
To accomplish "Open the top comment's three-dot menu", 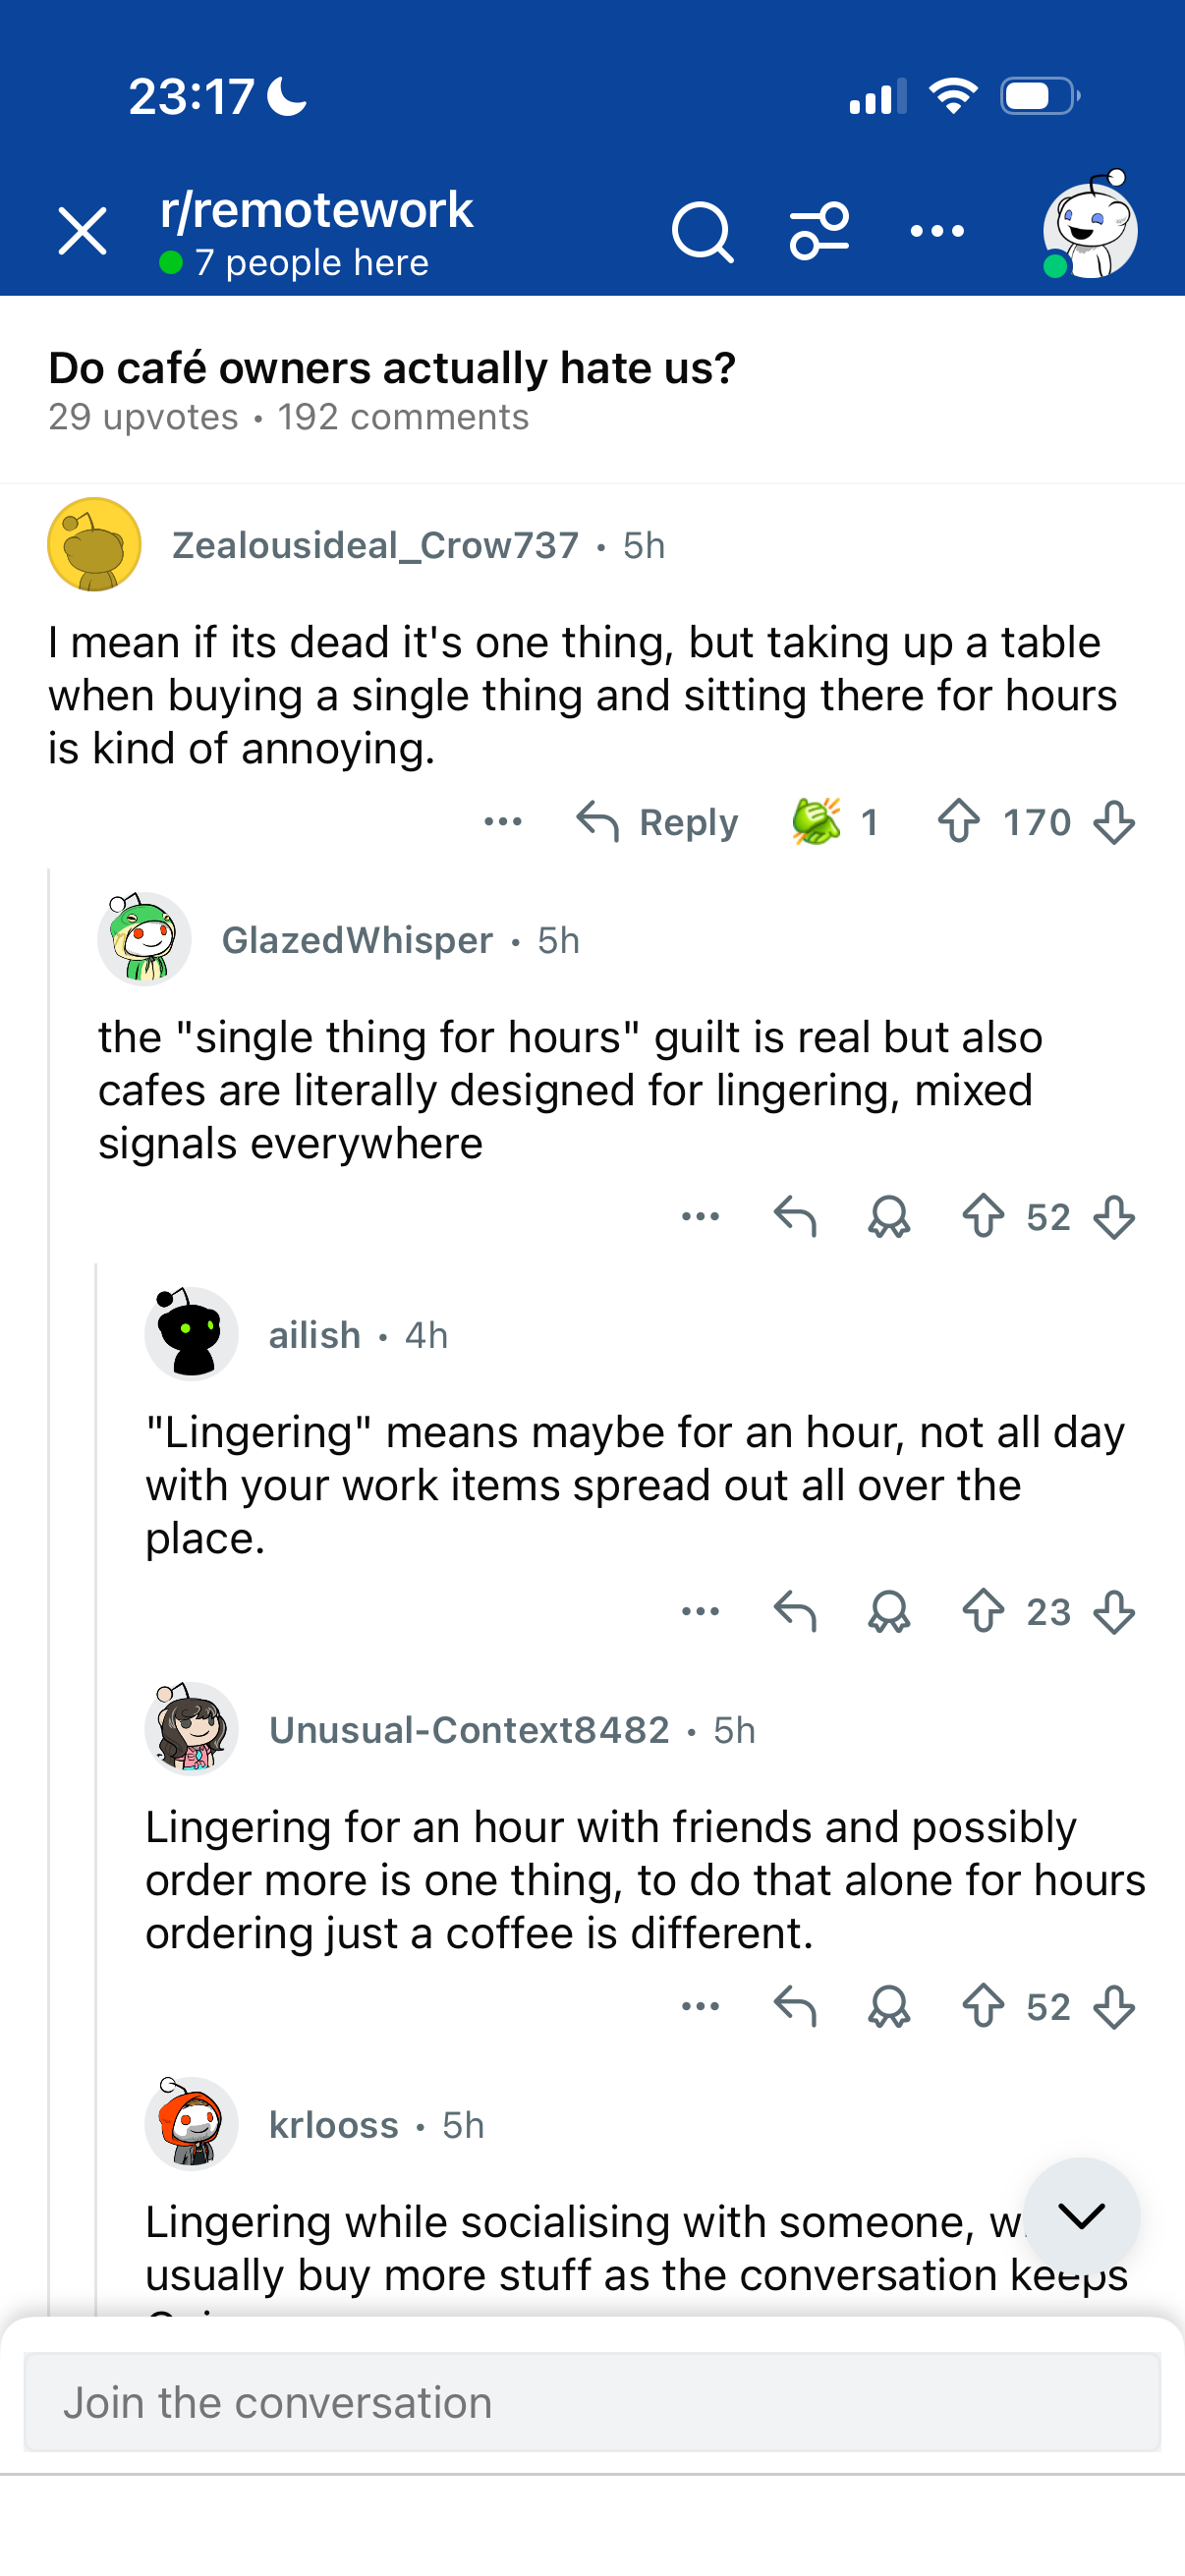I will coord(503,822).
